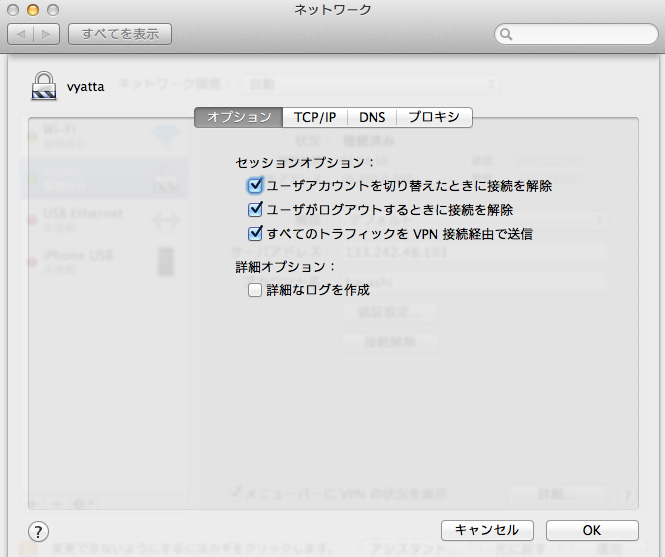This screenshot has width=665, height=557.
Task: Enable 詳細なログを作成 checkbox
Action: click(255, 290)
